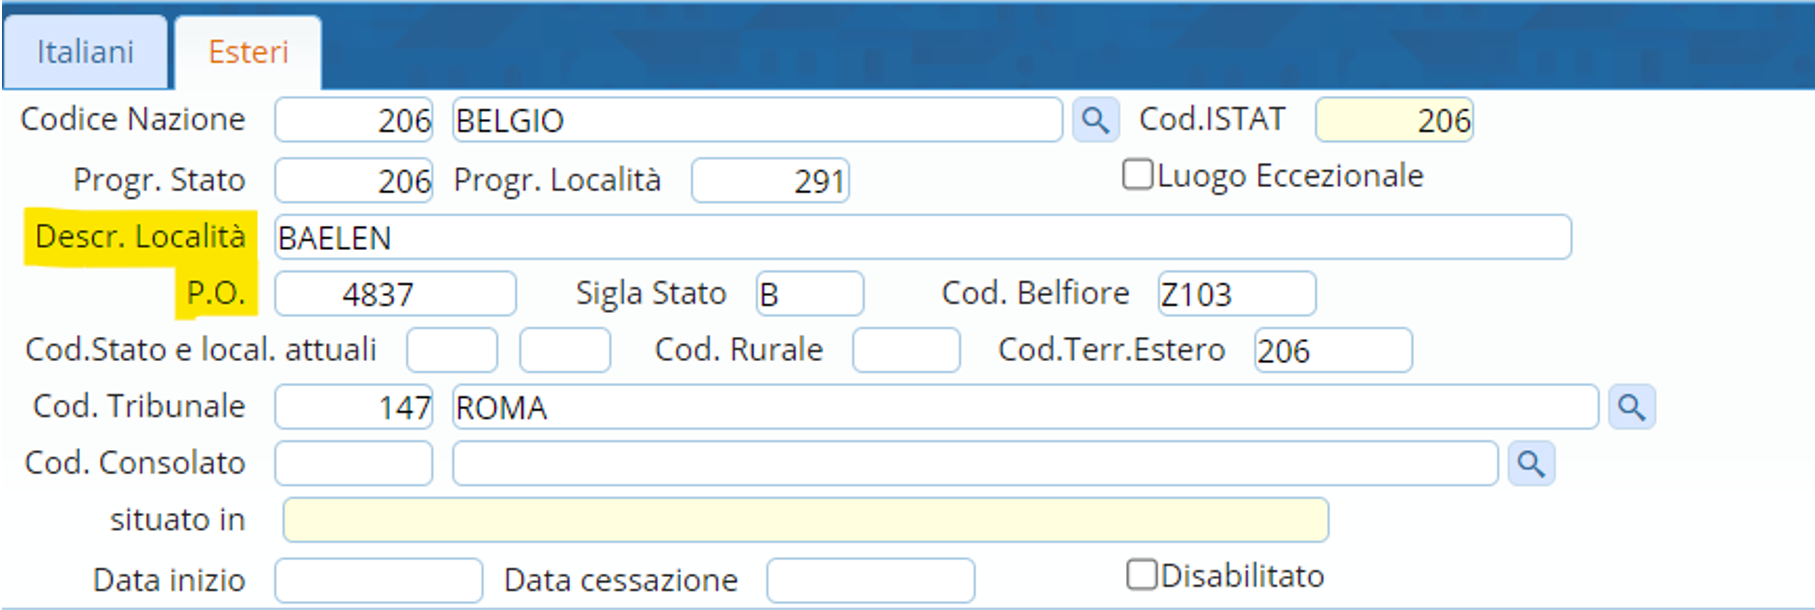The image size is (1815, 610).
Task: Click the Codice Nazione code field
Action: [354, 121]
